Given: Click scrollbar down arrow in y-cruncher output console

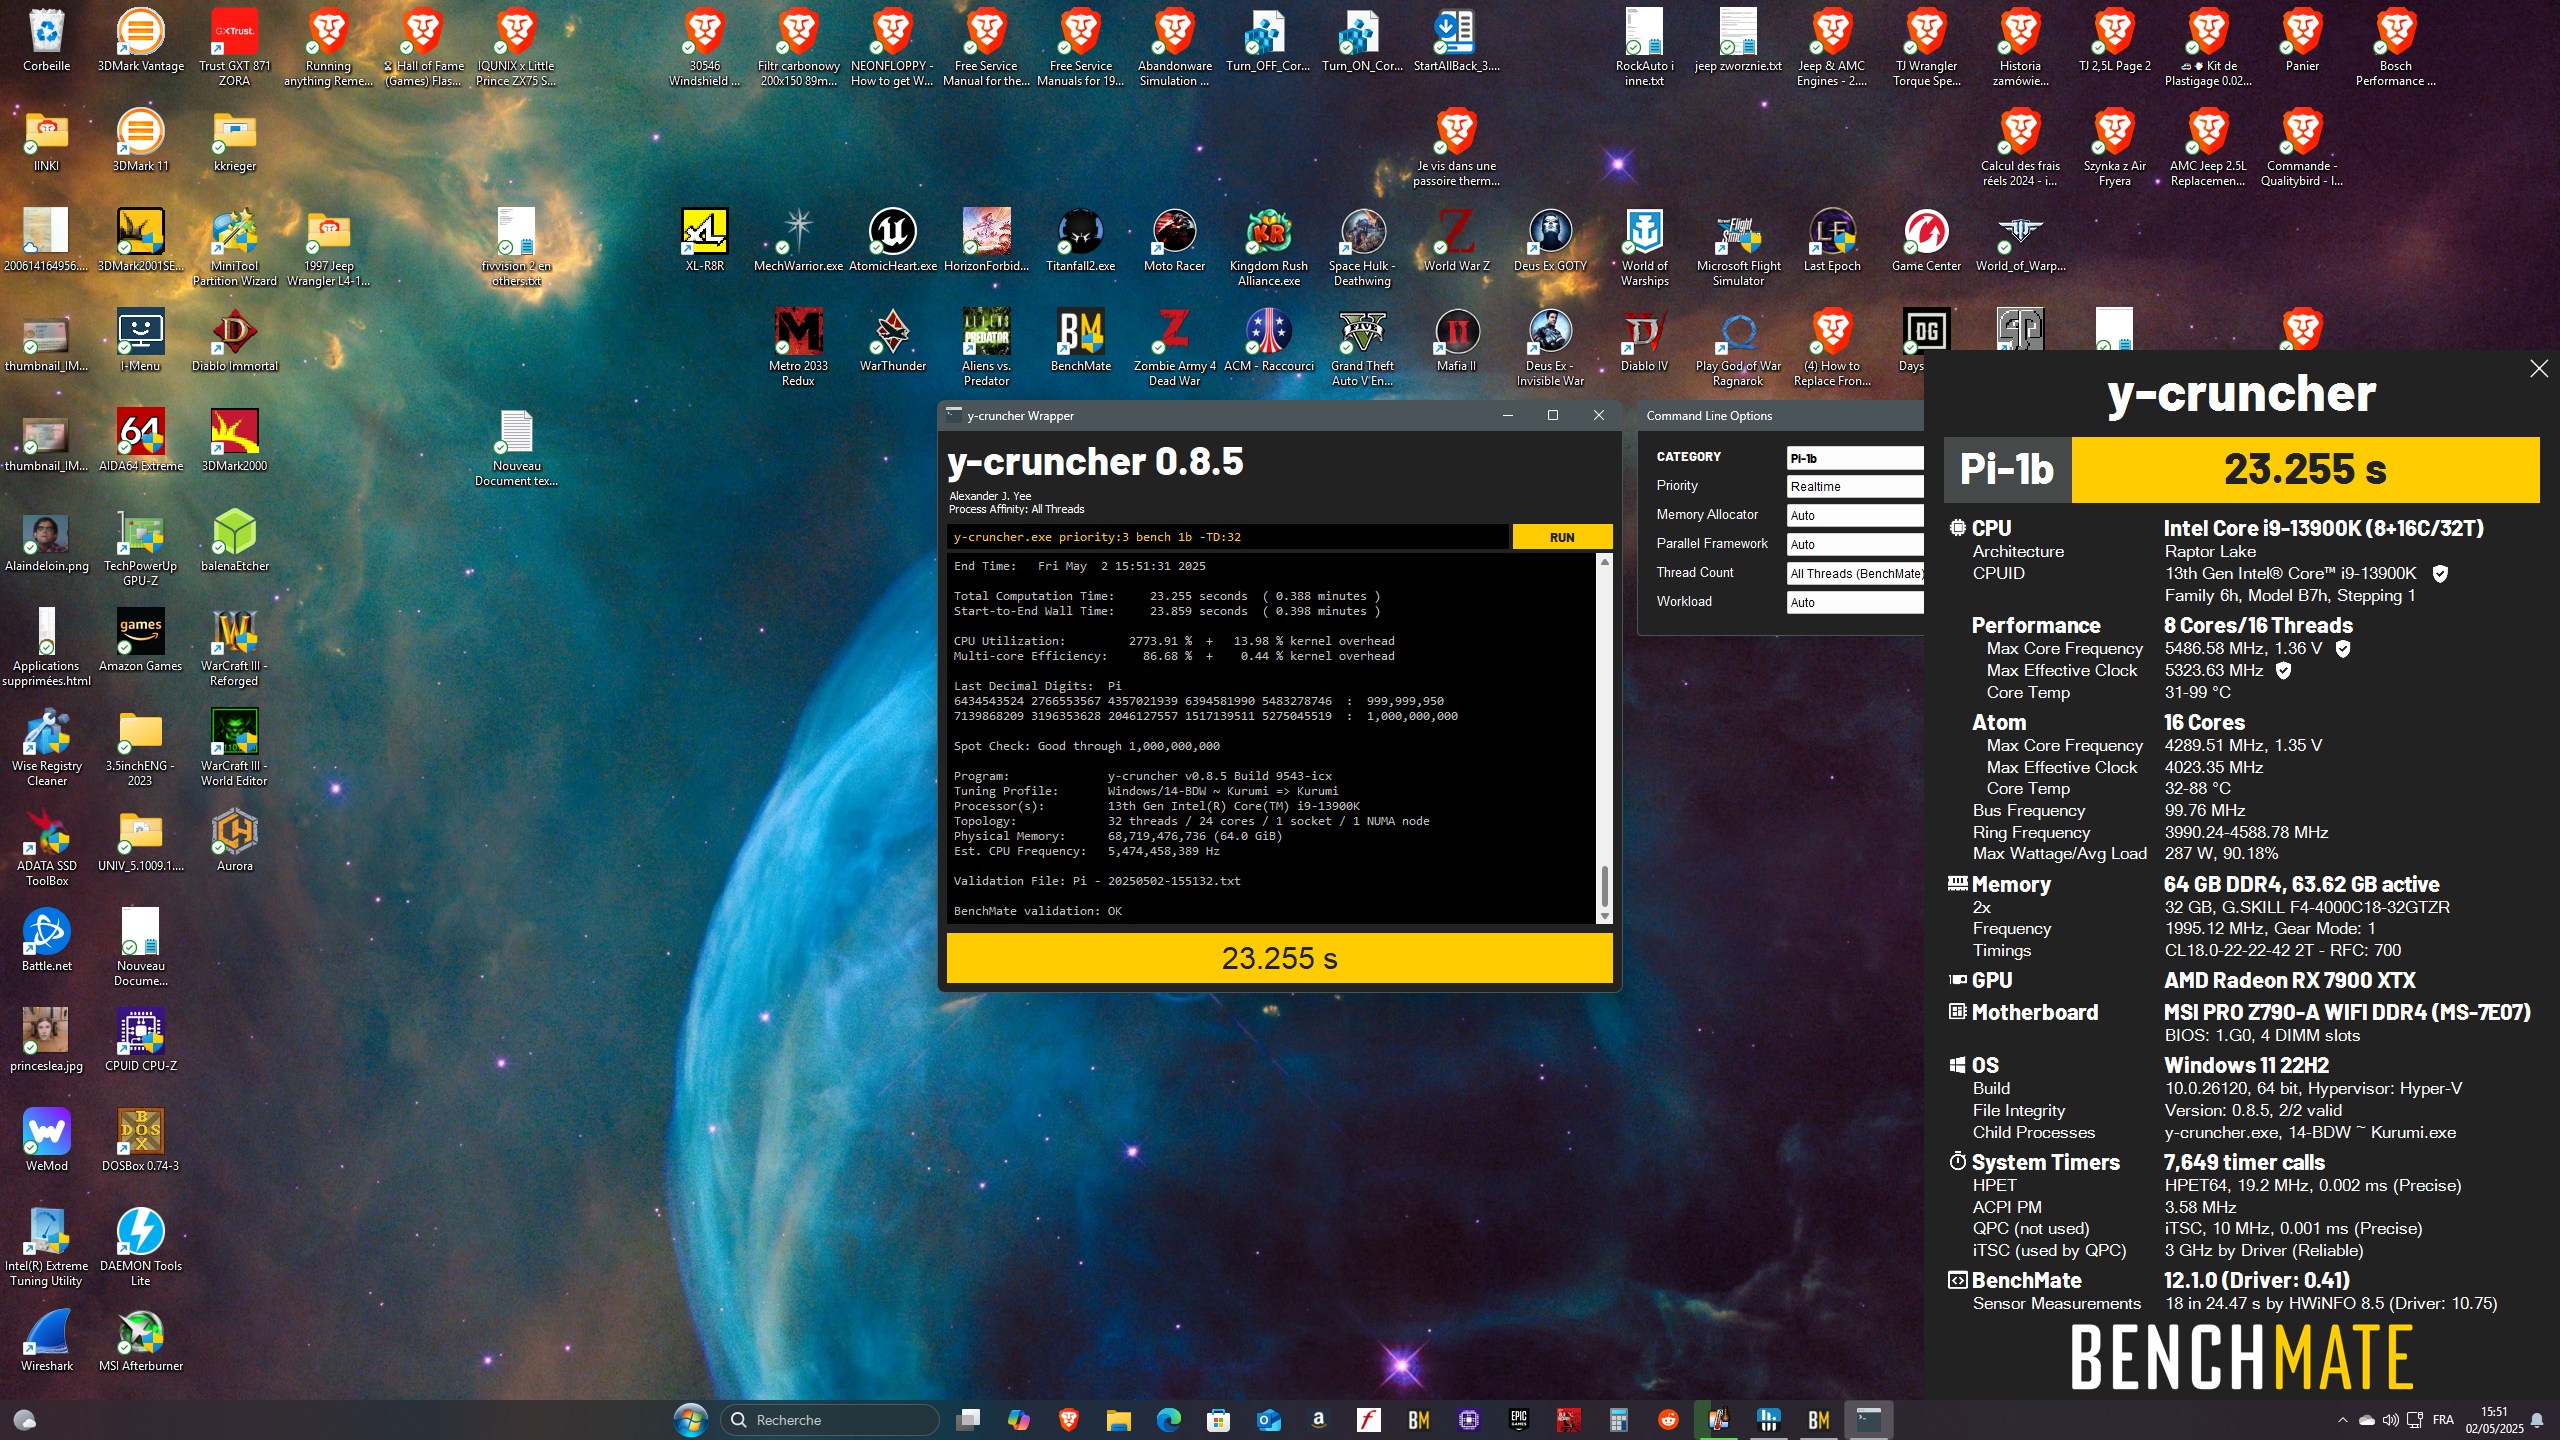Looking at the screenshot, I should pos(1605,916).
